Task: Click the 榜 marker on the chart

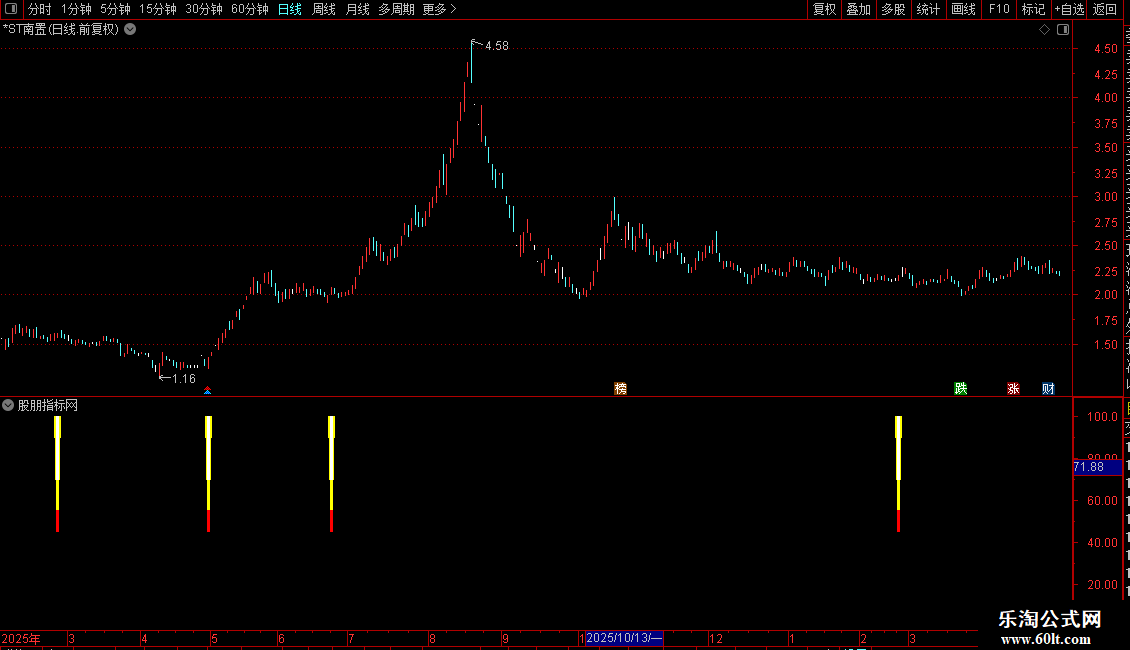Action: coord(620,388)
